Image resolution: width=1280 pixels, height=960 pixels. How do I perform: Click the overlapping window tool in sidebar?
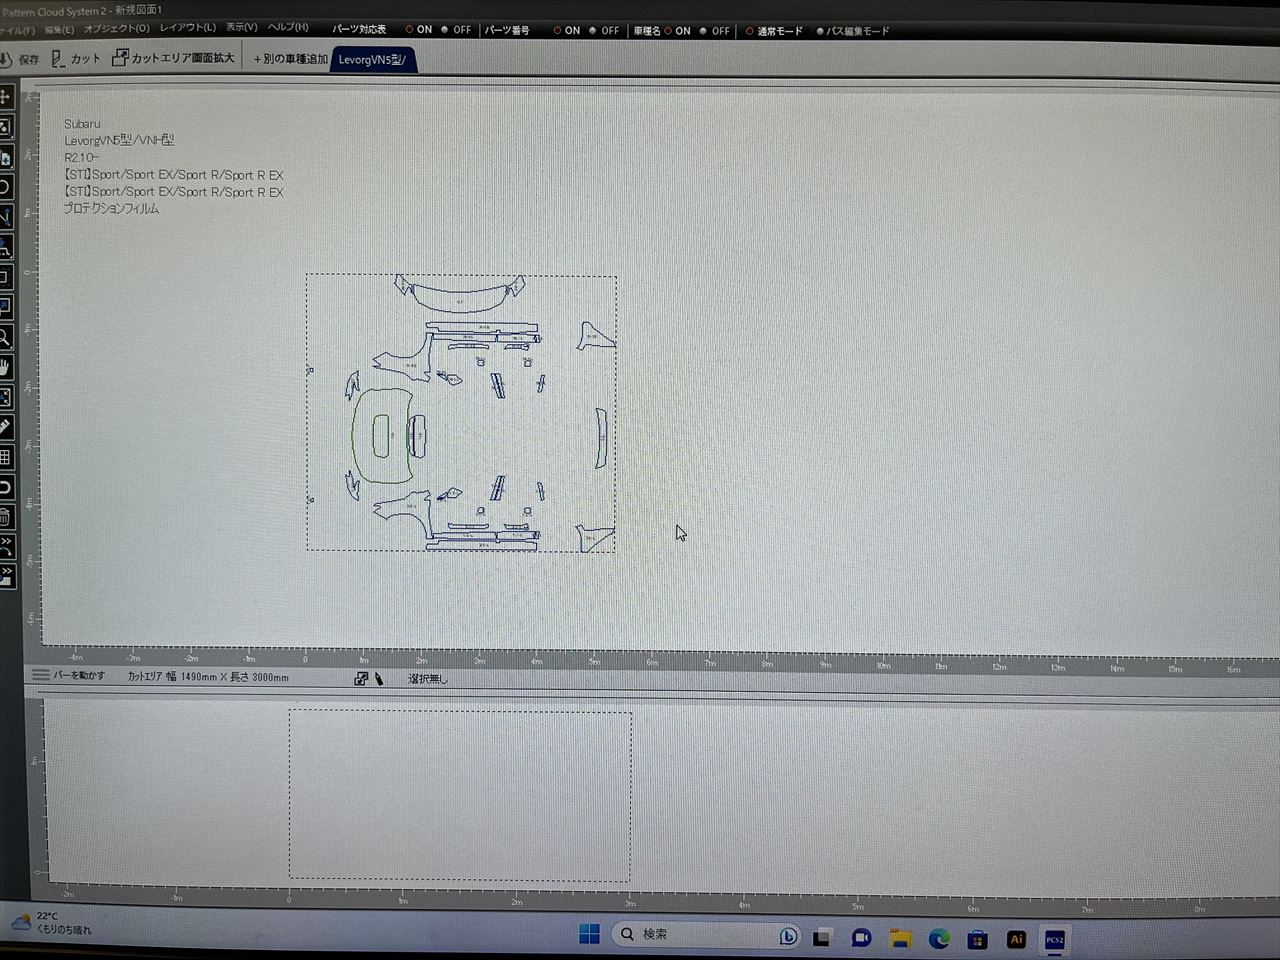point(5,307)
